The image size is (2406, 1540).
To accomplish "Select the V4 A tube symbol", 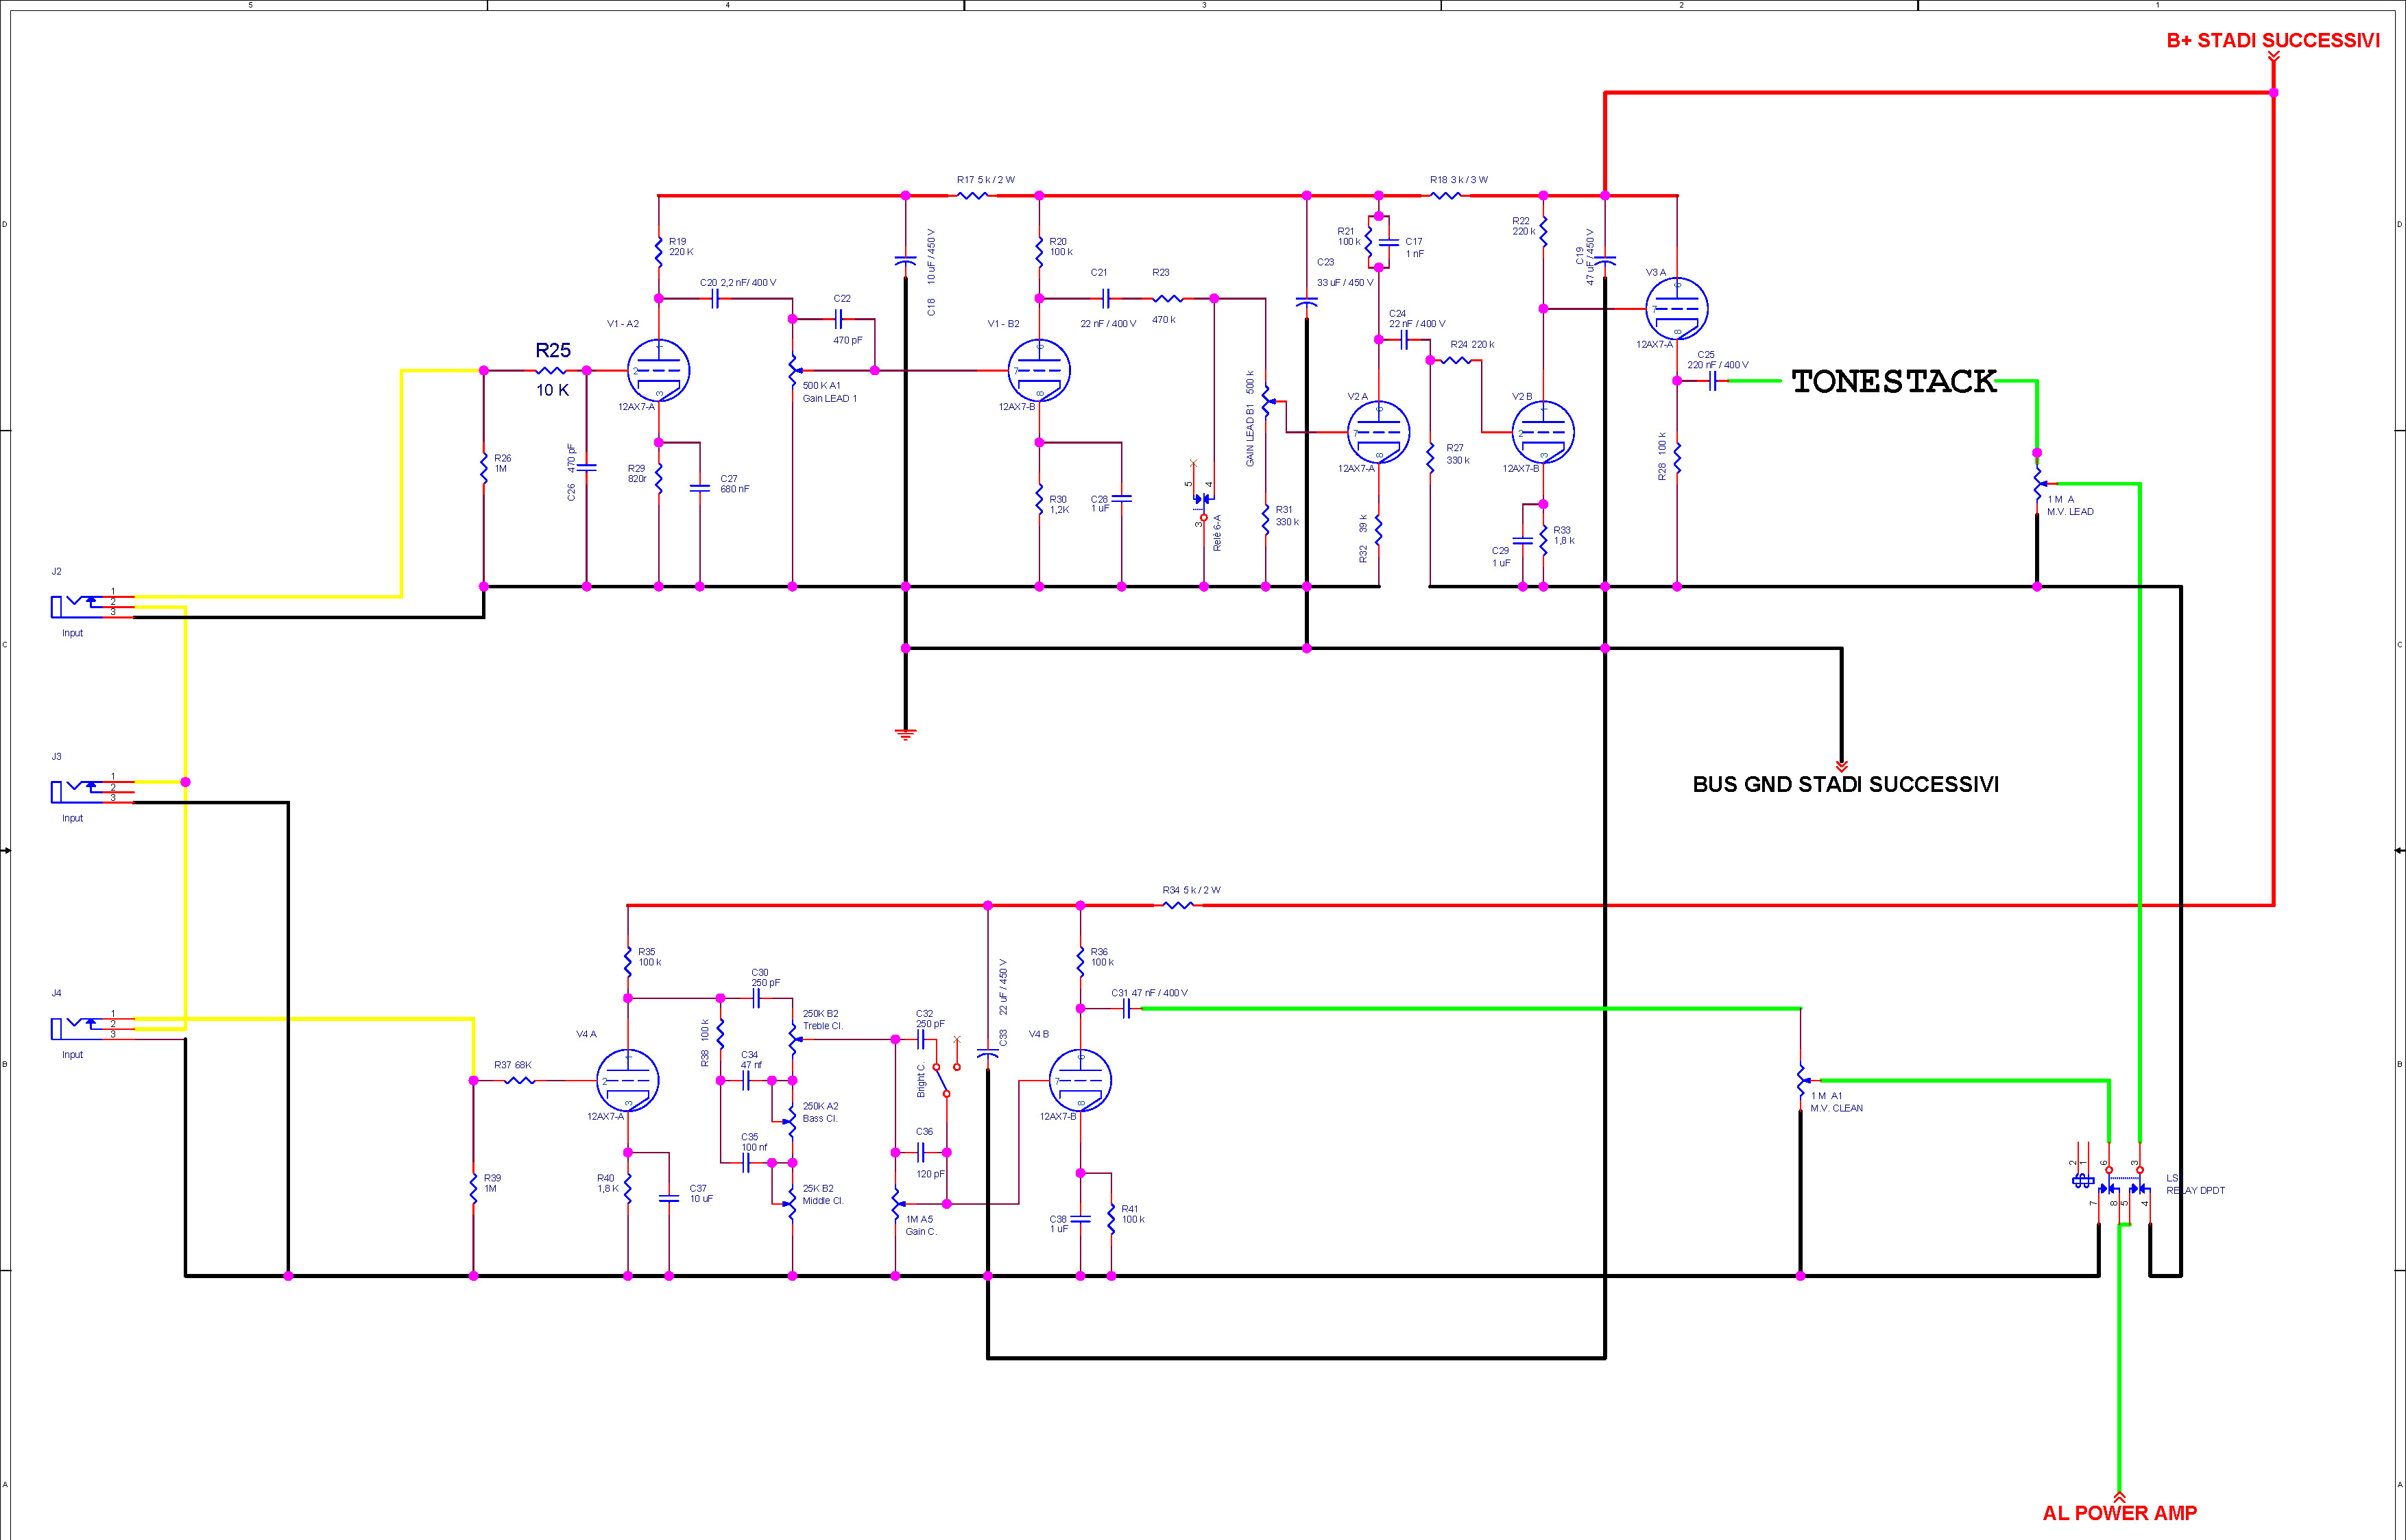I will point(627,1080).
